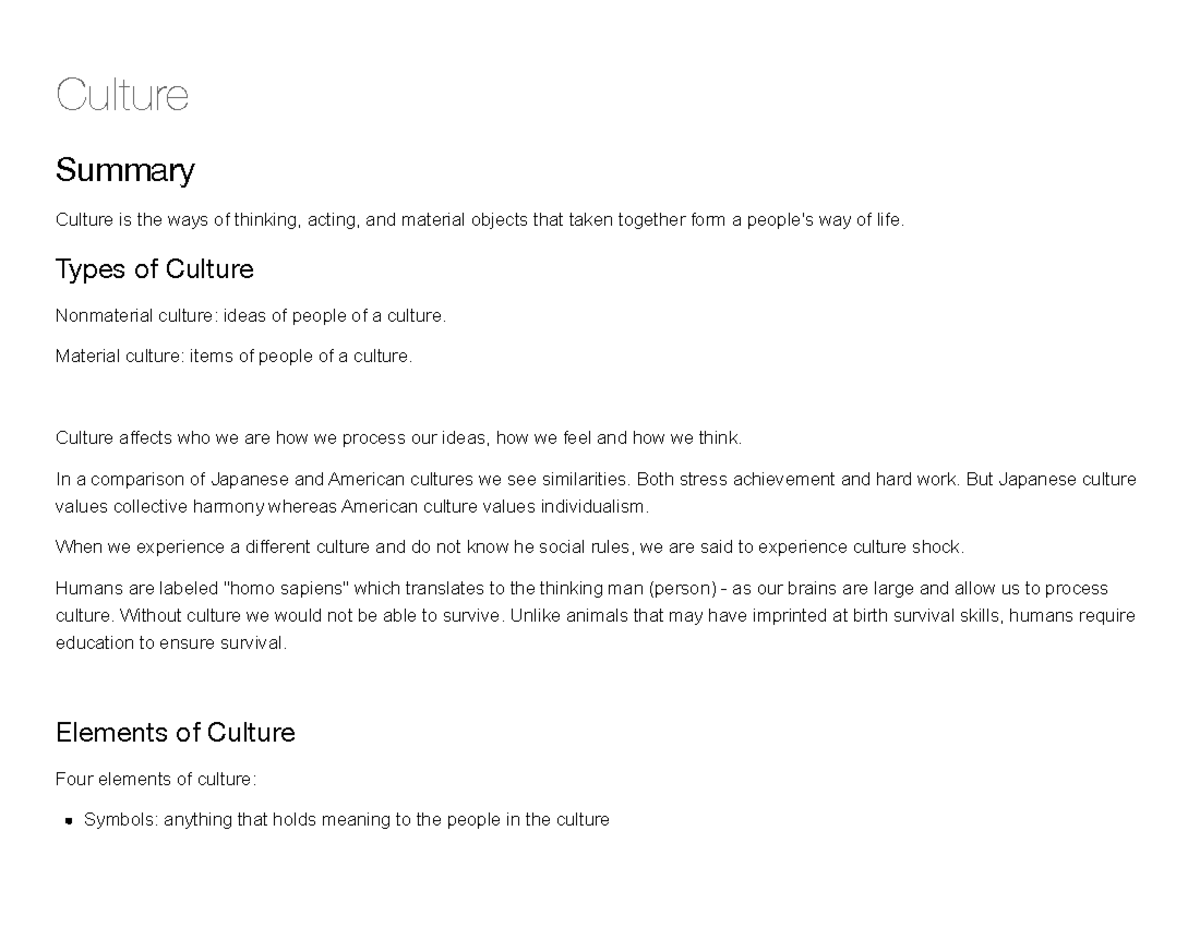Click the "Culture" page title
The height and width of the screenshot is (927, 1200).
tap(122, 95)
